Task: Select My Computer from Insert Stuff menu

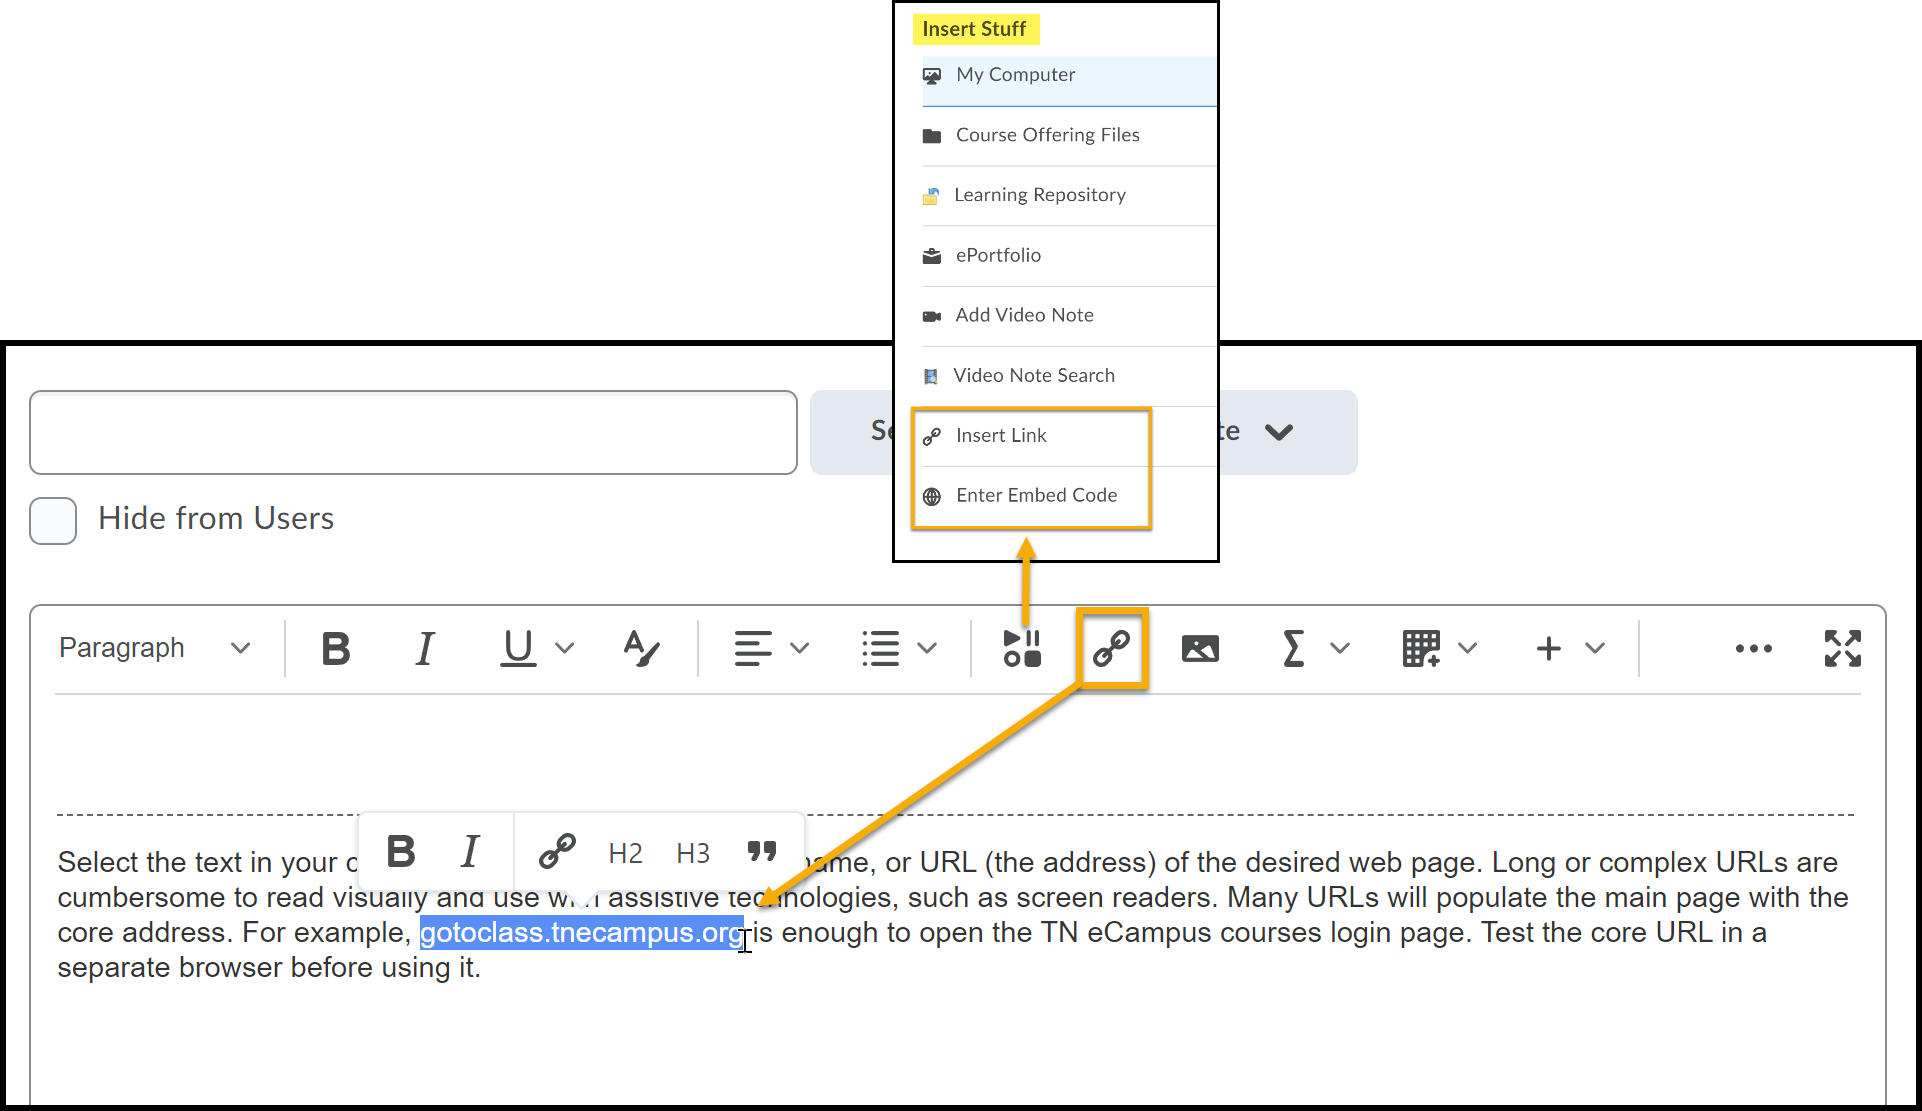Action: click(x=1018, y=74)
